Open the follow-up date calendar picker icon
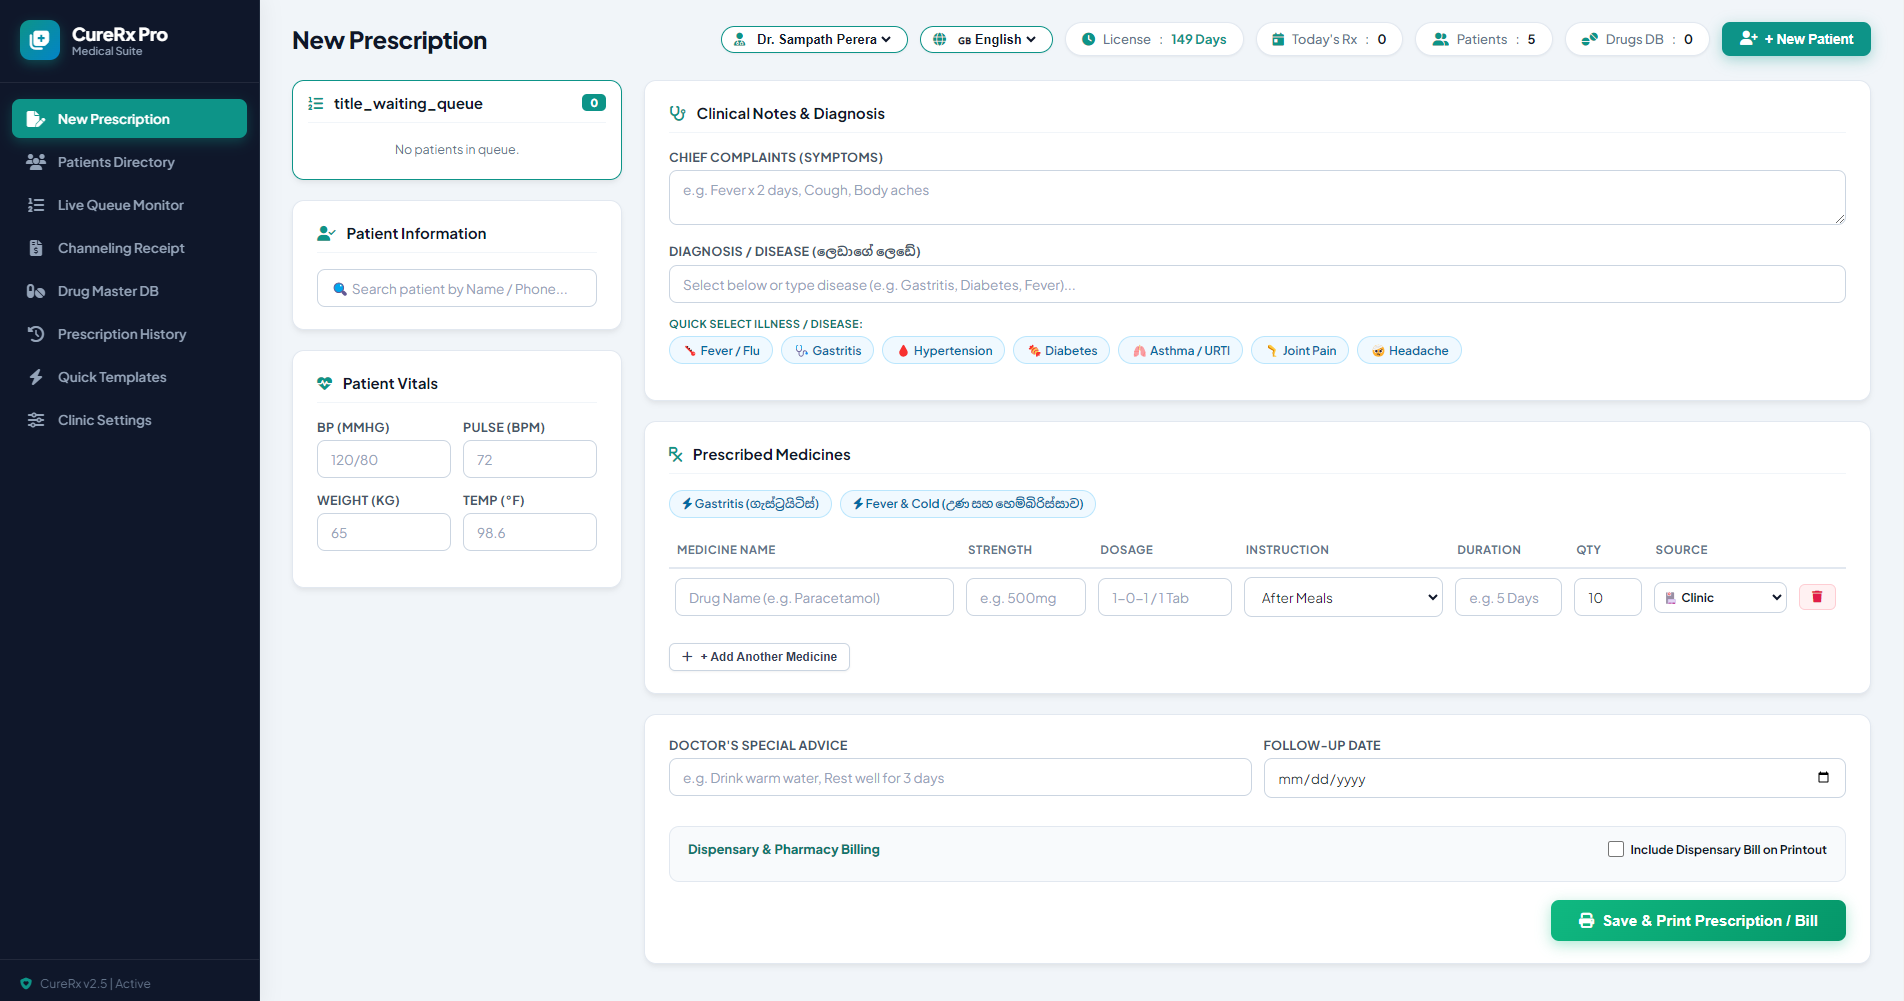Viewport: 1904px width, 1001px height. [1823, 777]
